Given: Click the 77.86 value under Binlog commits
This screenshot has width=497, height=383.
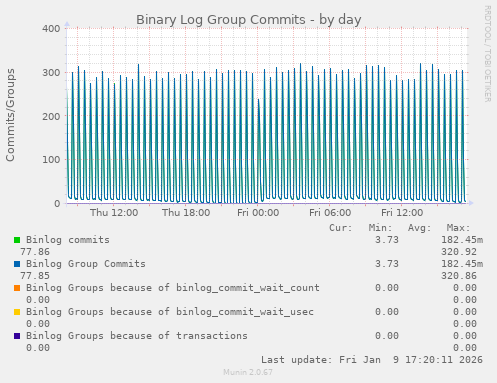Looking at the screenshot, I should tap(35, 252).
